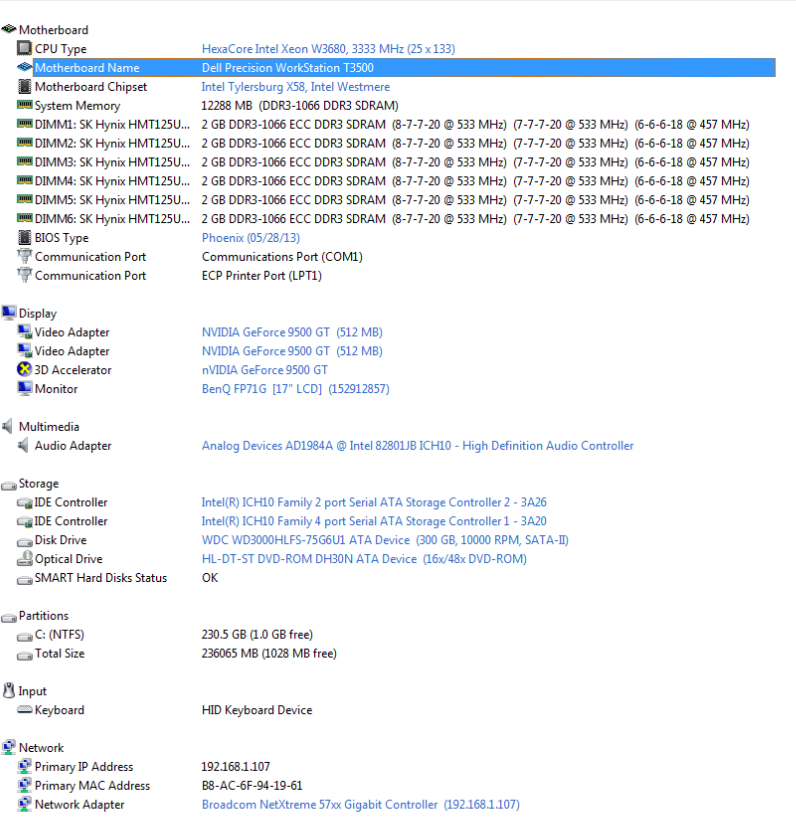Click the B8-AC-6F-94-19-61 MAC value
The image size is (796, 826).
[252, 786]
